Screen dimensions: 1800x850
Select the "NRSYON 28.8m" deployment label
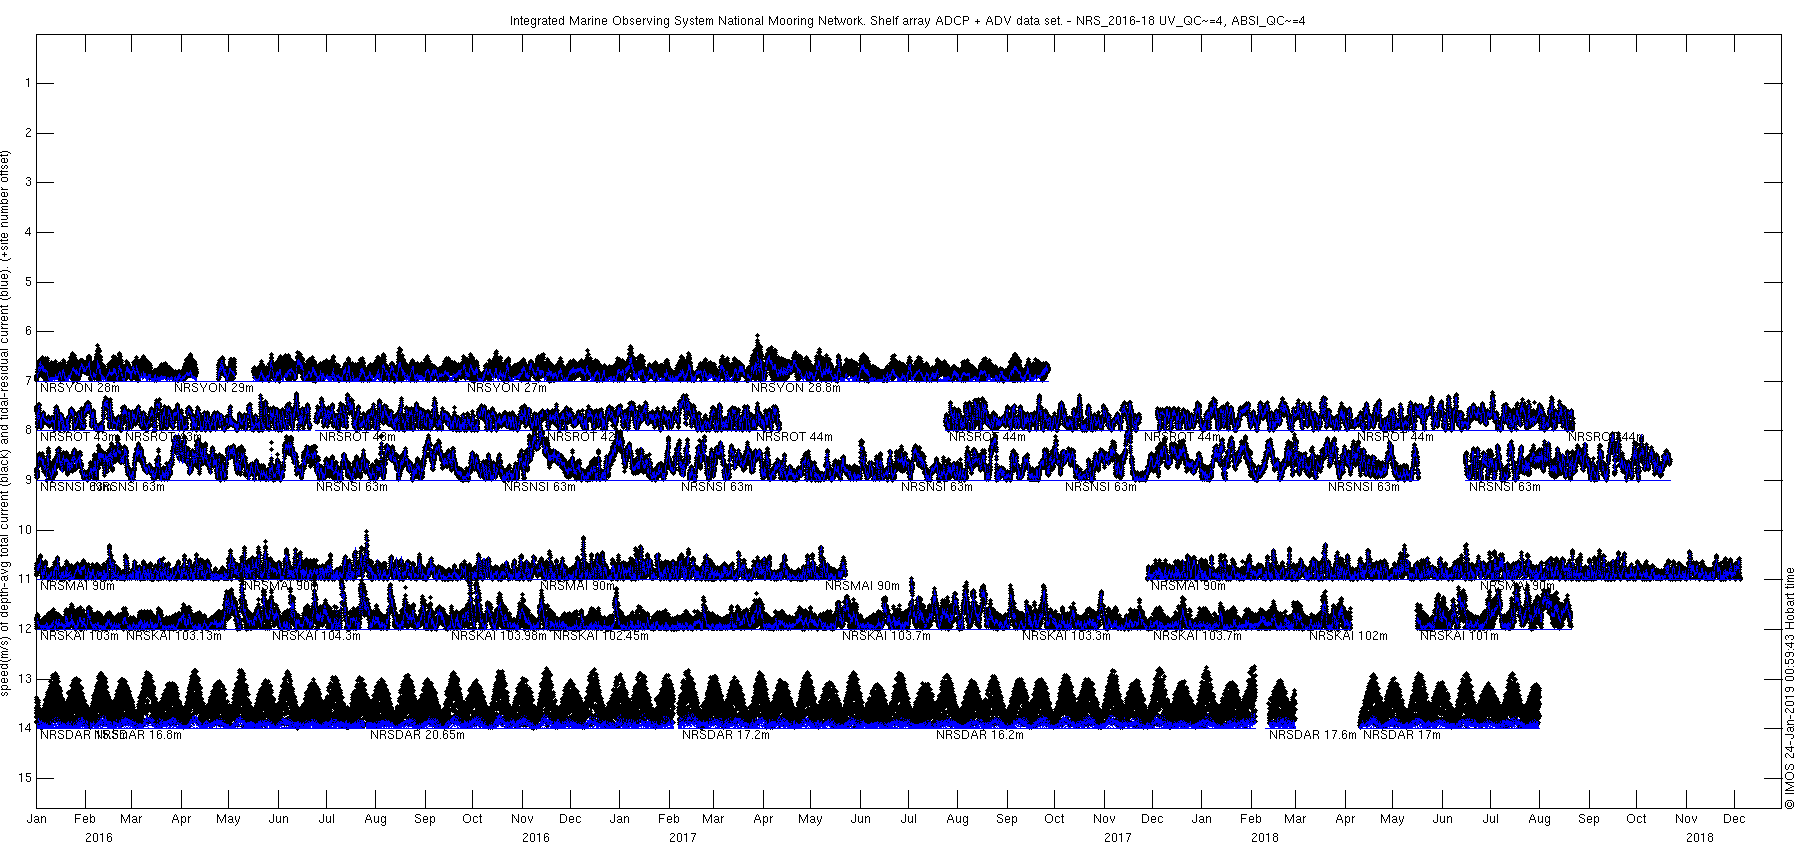[796, 388]
